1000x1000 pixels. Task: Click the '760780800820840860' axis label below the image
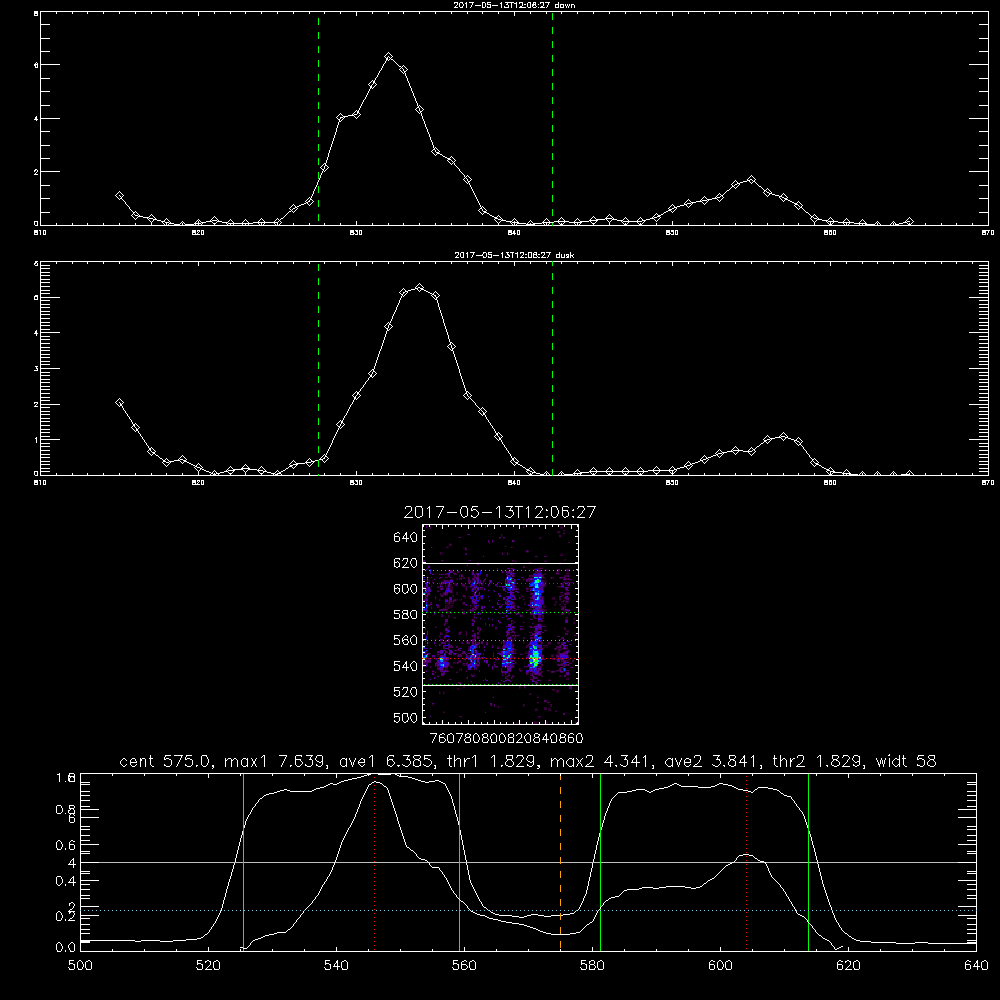click(506, 738)
